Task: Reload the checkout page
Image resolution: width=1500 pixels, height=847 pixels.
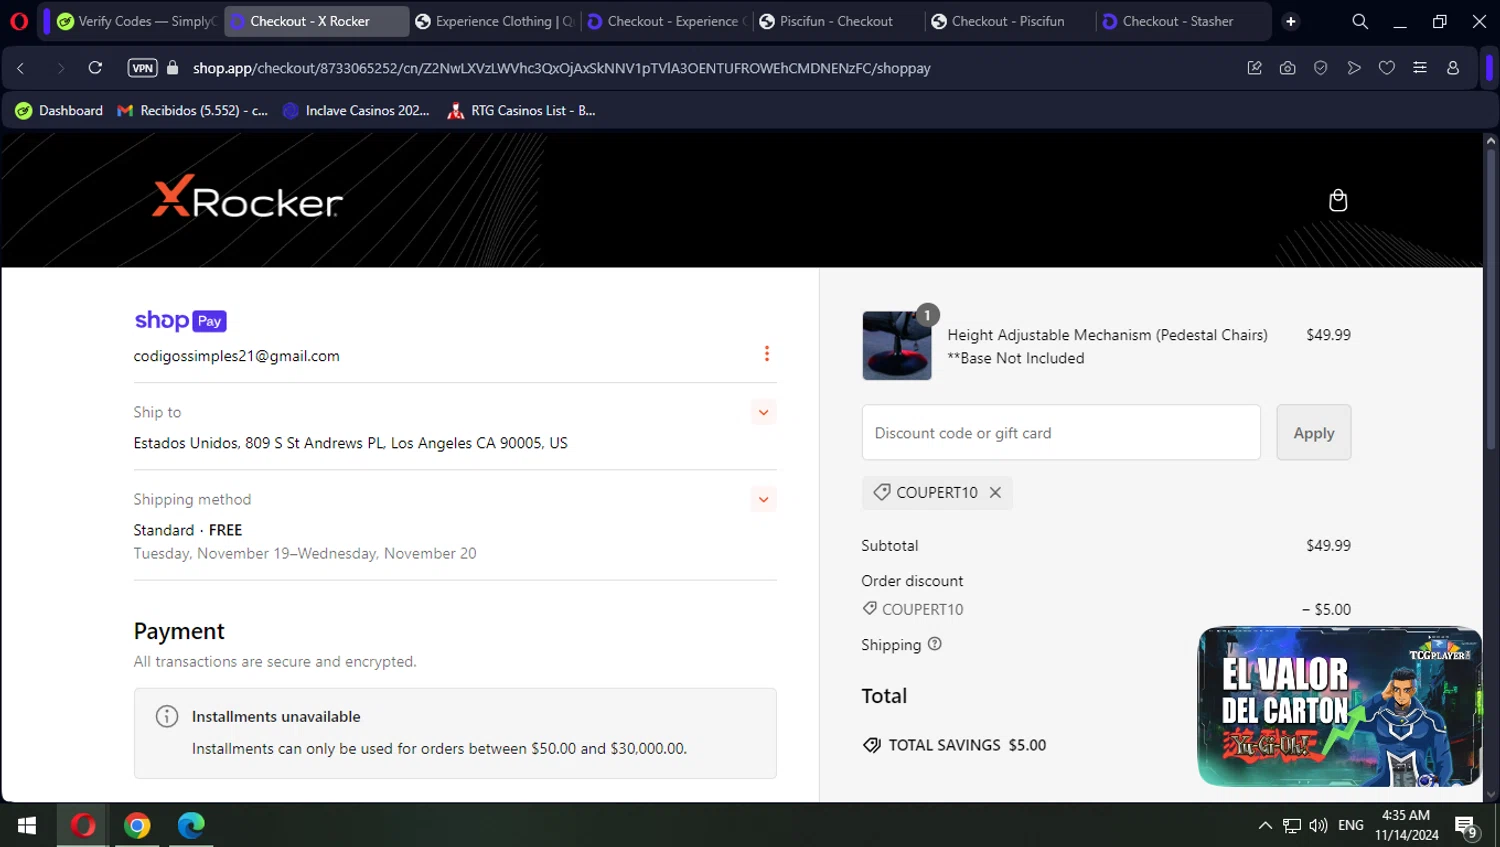Action: click(95, 68)
